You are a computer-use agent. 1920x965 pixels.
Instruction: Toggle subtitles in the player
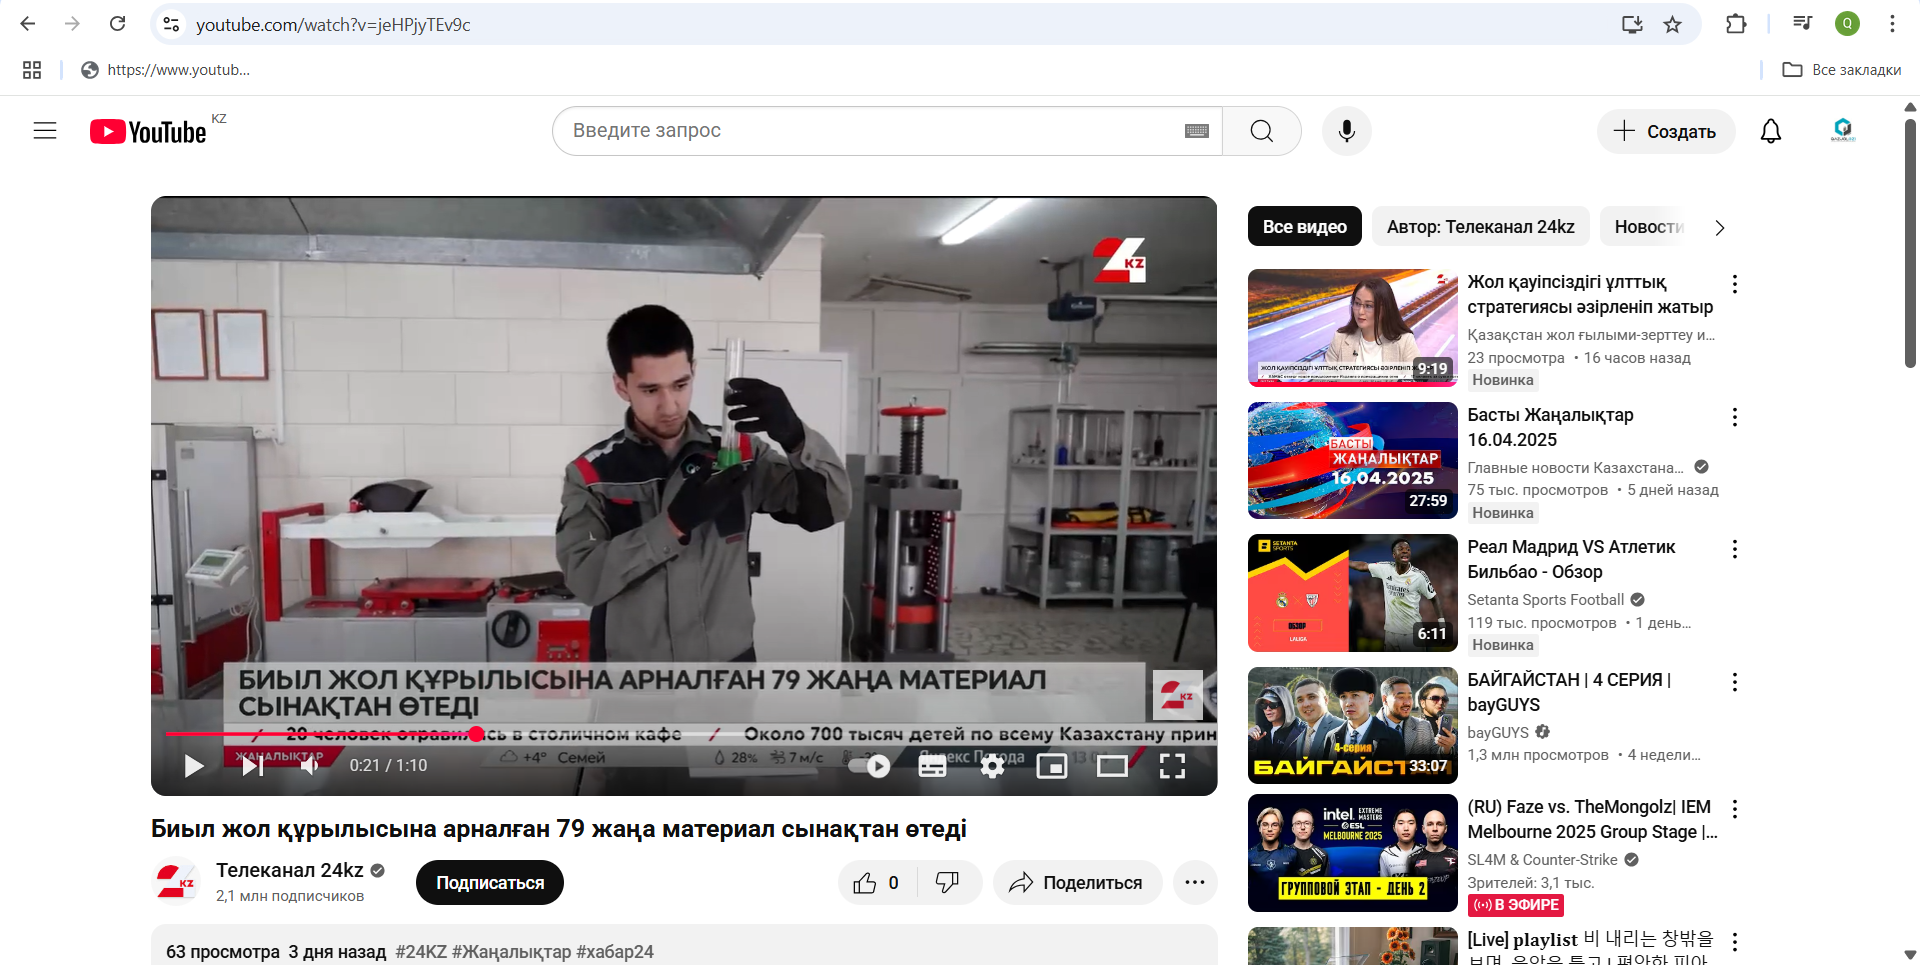click(932, 766)
